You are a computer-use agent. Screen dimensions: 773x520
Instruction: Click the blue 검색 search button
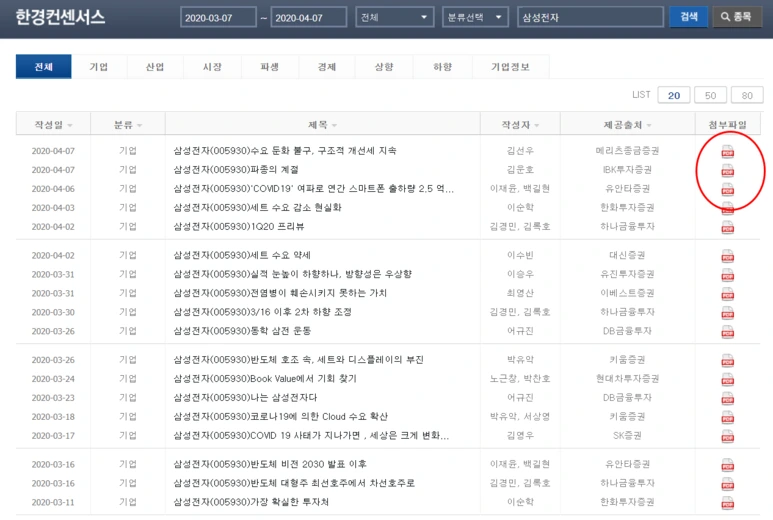pyautogui.click(x=689, y=17)
